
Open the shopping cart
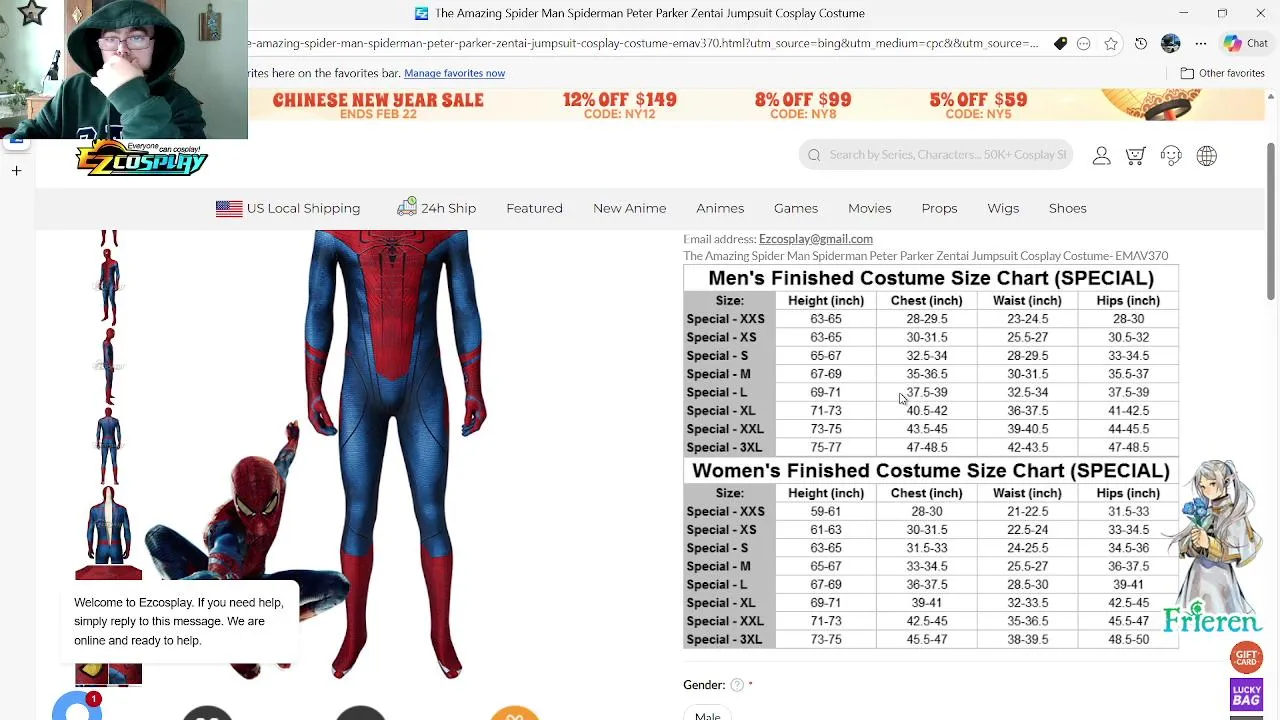point(1135,156)
